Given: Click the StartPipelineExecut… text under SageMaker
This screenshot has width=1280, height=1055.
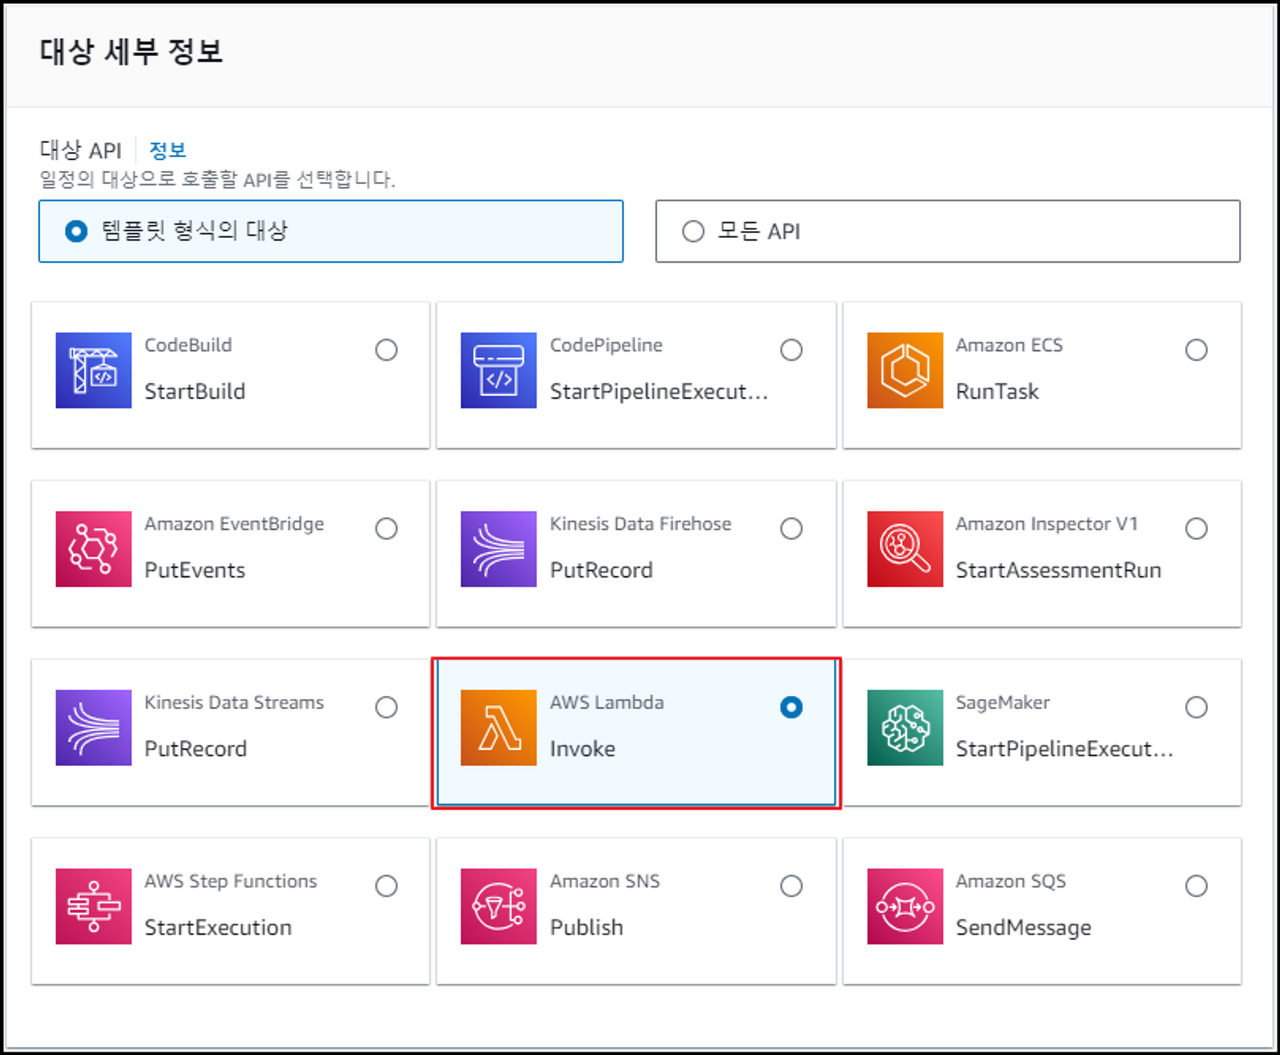Looking at the screenshot, I should point(1065,749).
